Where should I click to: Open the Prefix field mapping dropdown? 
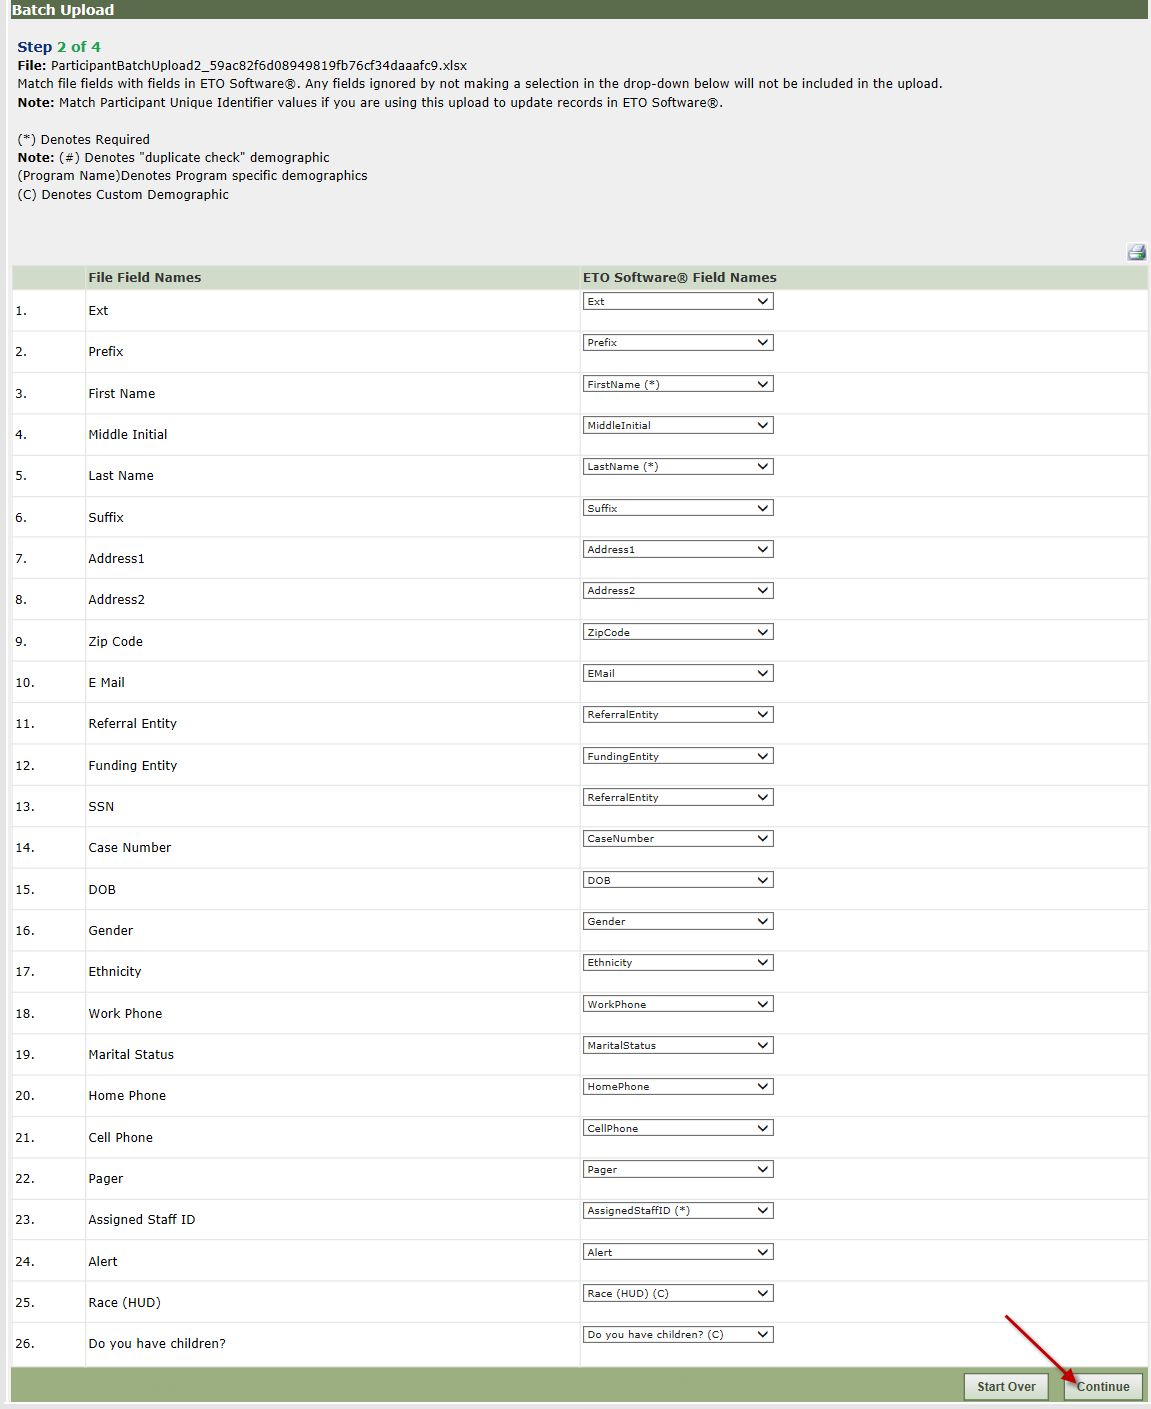[678, 342]
